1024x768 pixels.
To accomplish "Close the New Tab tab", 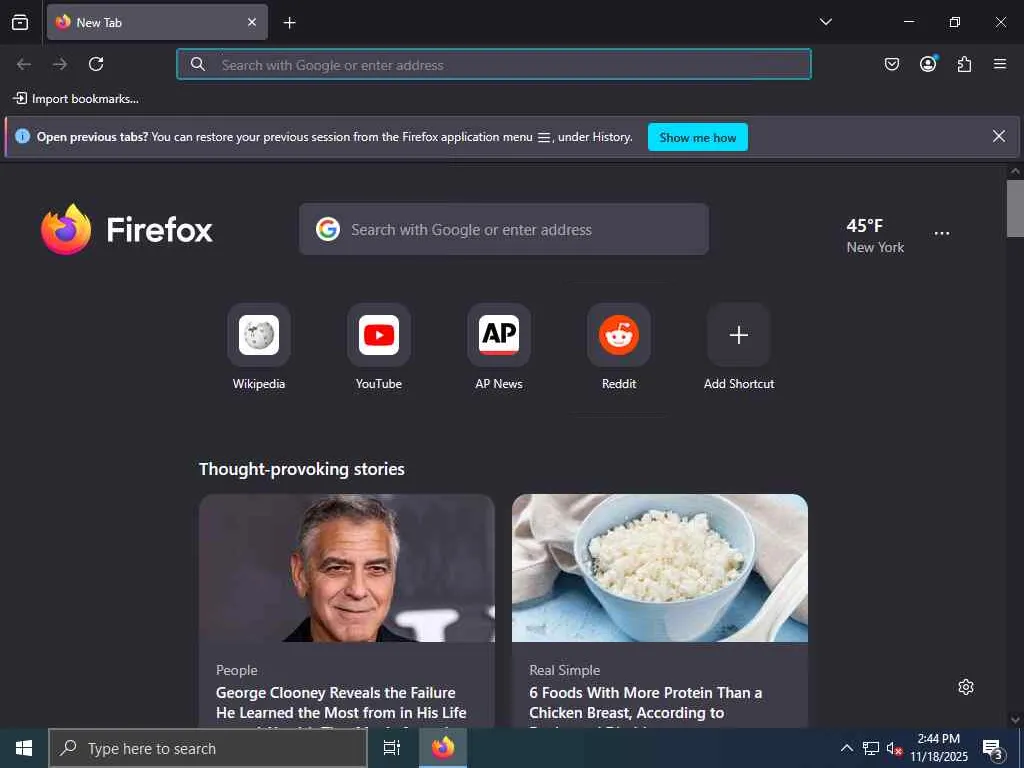I will [x=252, y=22].
